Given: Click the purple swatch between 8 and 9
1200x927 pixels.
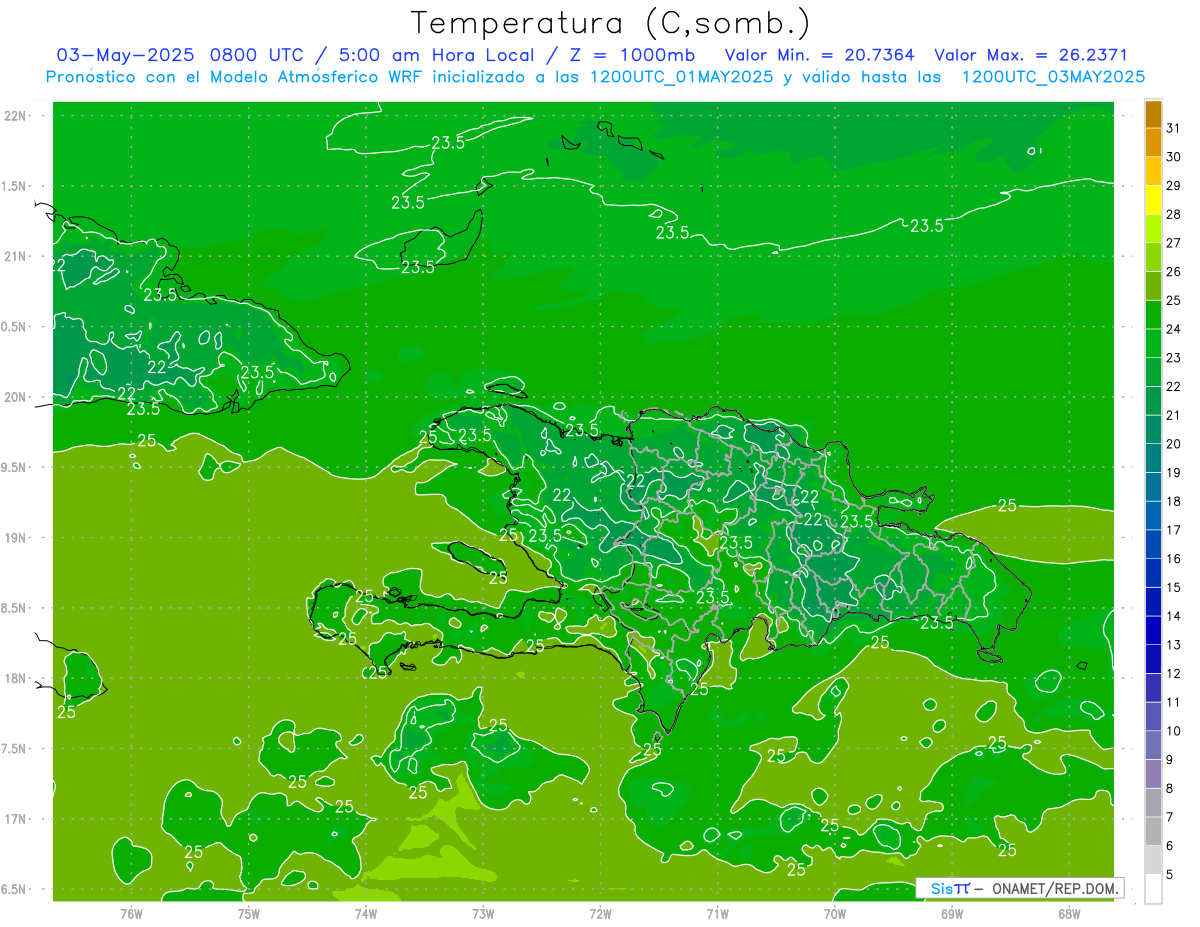Looking at the screenshot, I should pyautogui.click(x=1153, y=774).
